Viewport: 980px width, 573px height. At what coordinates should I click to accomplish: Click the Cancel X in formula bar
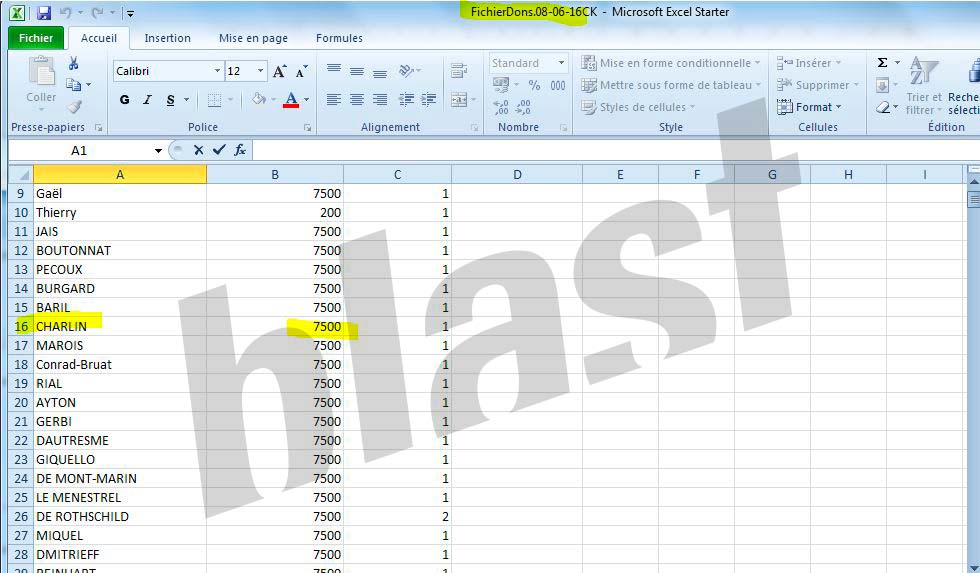point(198,150)
